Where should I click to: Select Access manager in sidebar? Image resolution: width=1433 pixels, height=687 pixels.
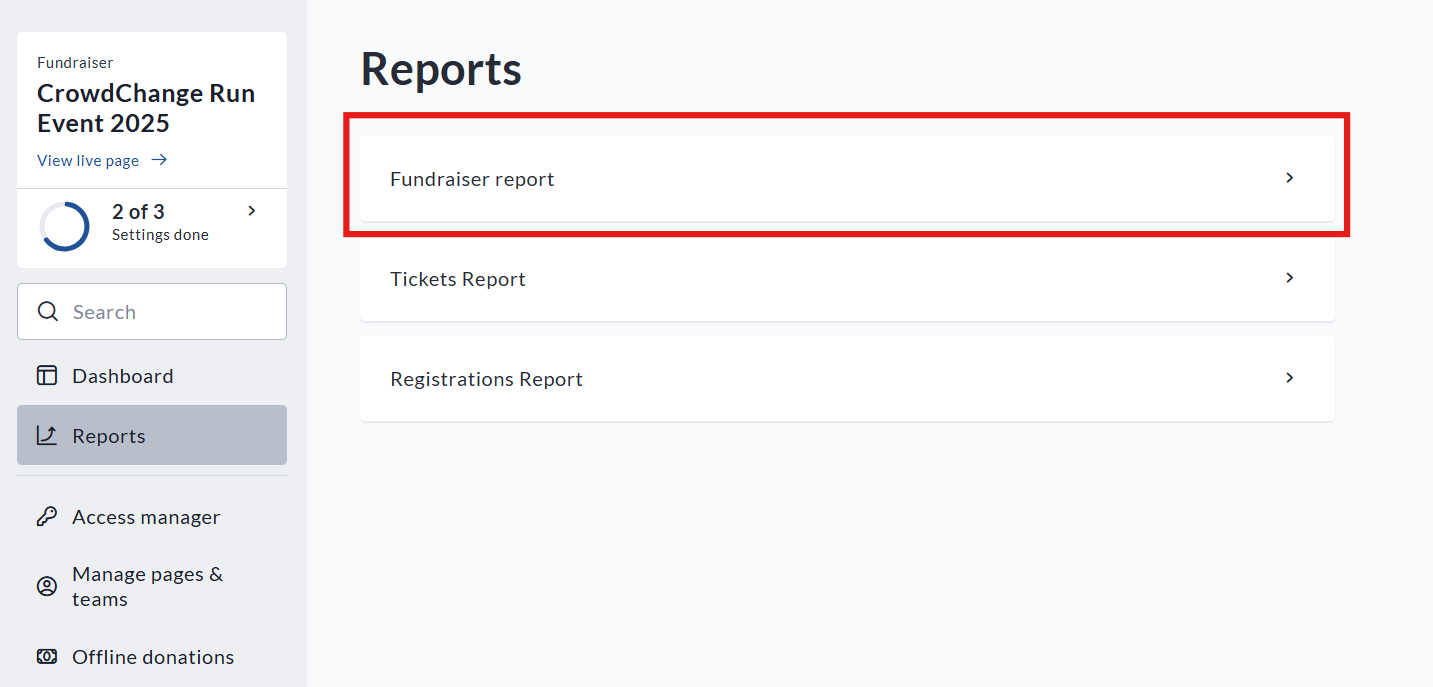pyautogui.click(x=146, y=517)
